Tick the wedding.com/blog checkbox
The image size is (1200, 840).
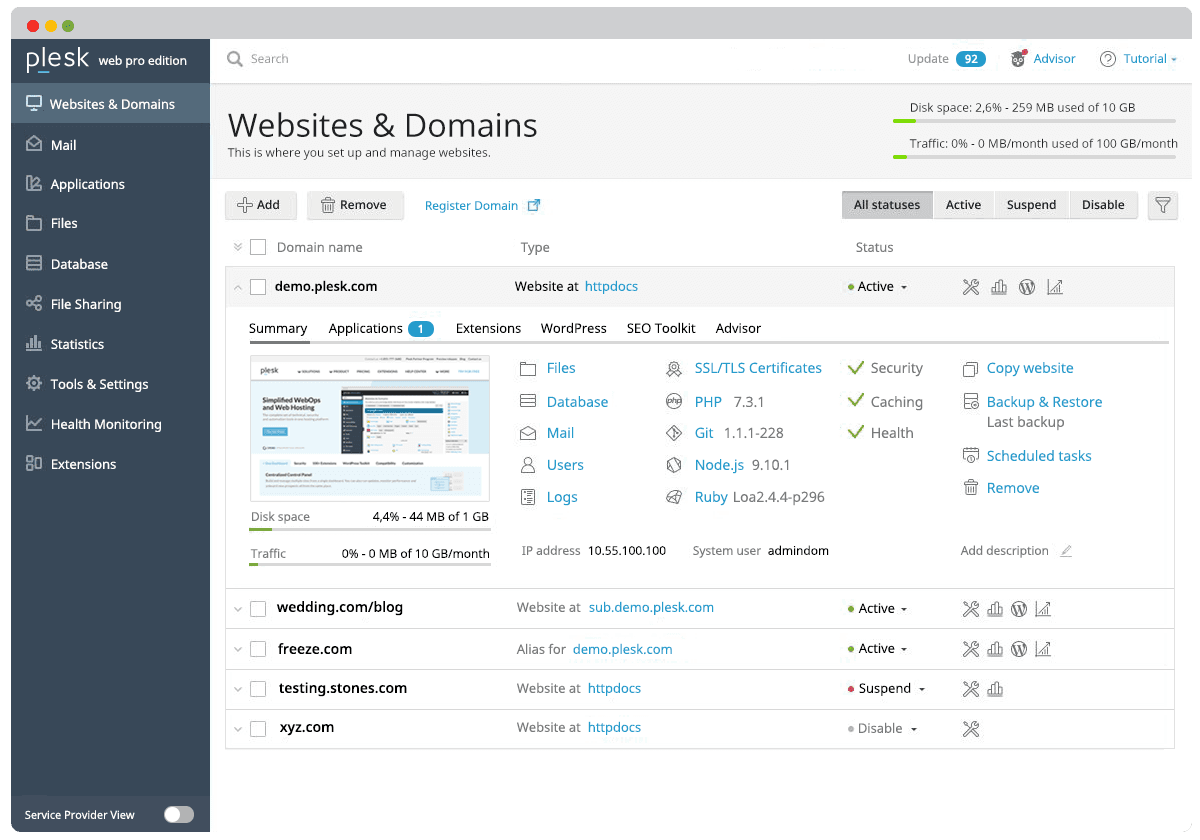258,608
